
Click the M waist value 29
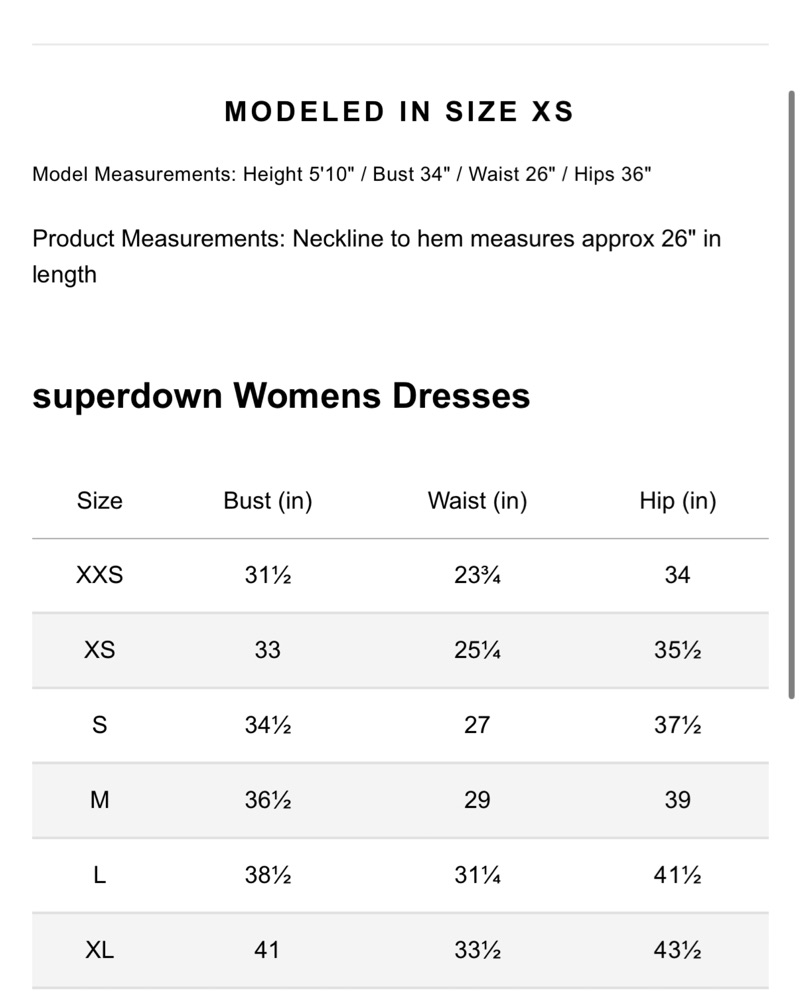click(x=477, y=800)
